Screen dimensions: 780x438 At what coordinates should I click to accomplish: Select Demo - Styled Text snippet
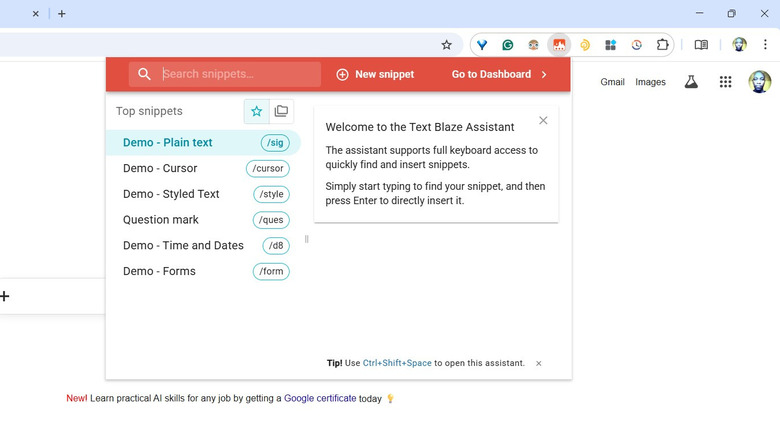pyautogui.click(x=203, y=194)
